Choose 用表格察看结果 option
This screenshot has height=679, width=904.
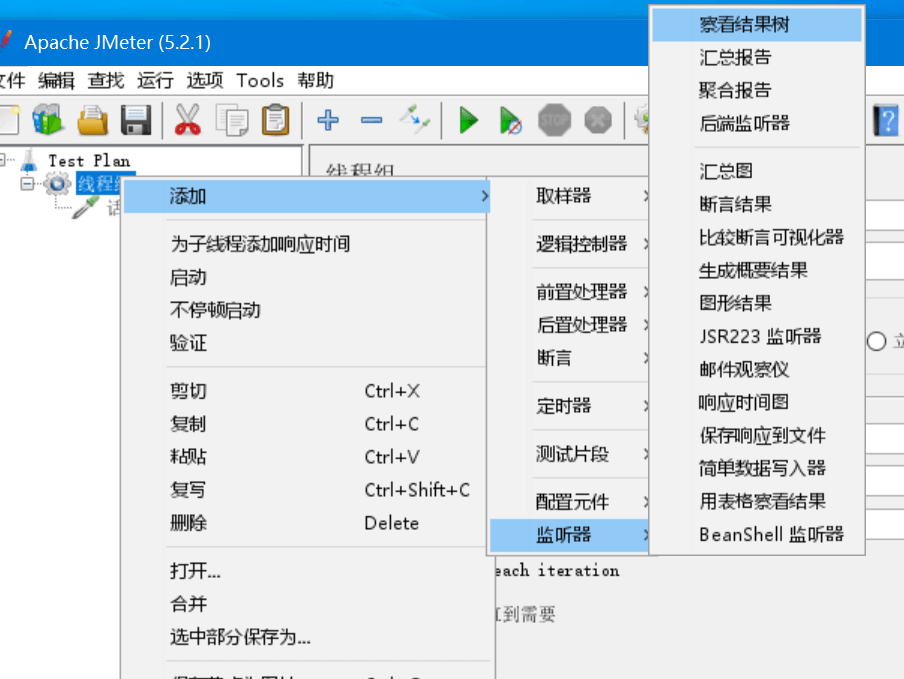click(757, 501)
